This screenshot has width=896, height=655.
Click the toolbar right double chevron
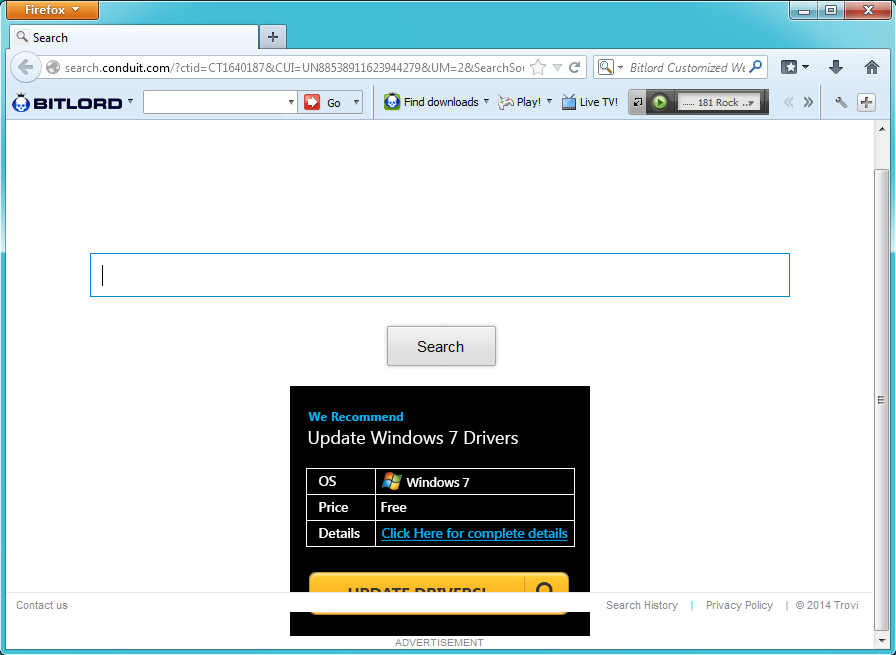pos(808,102)
